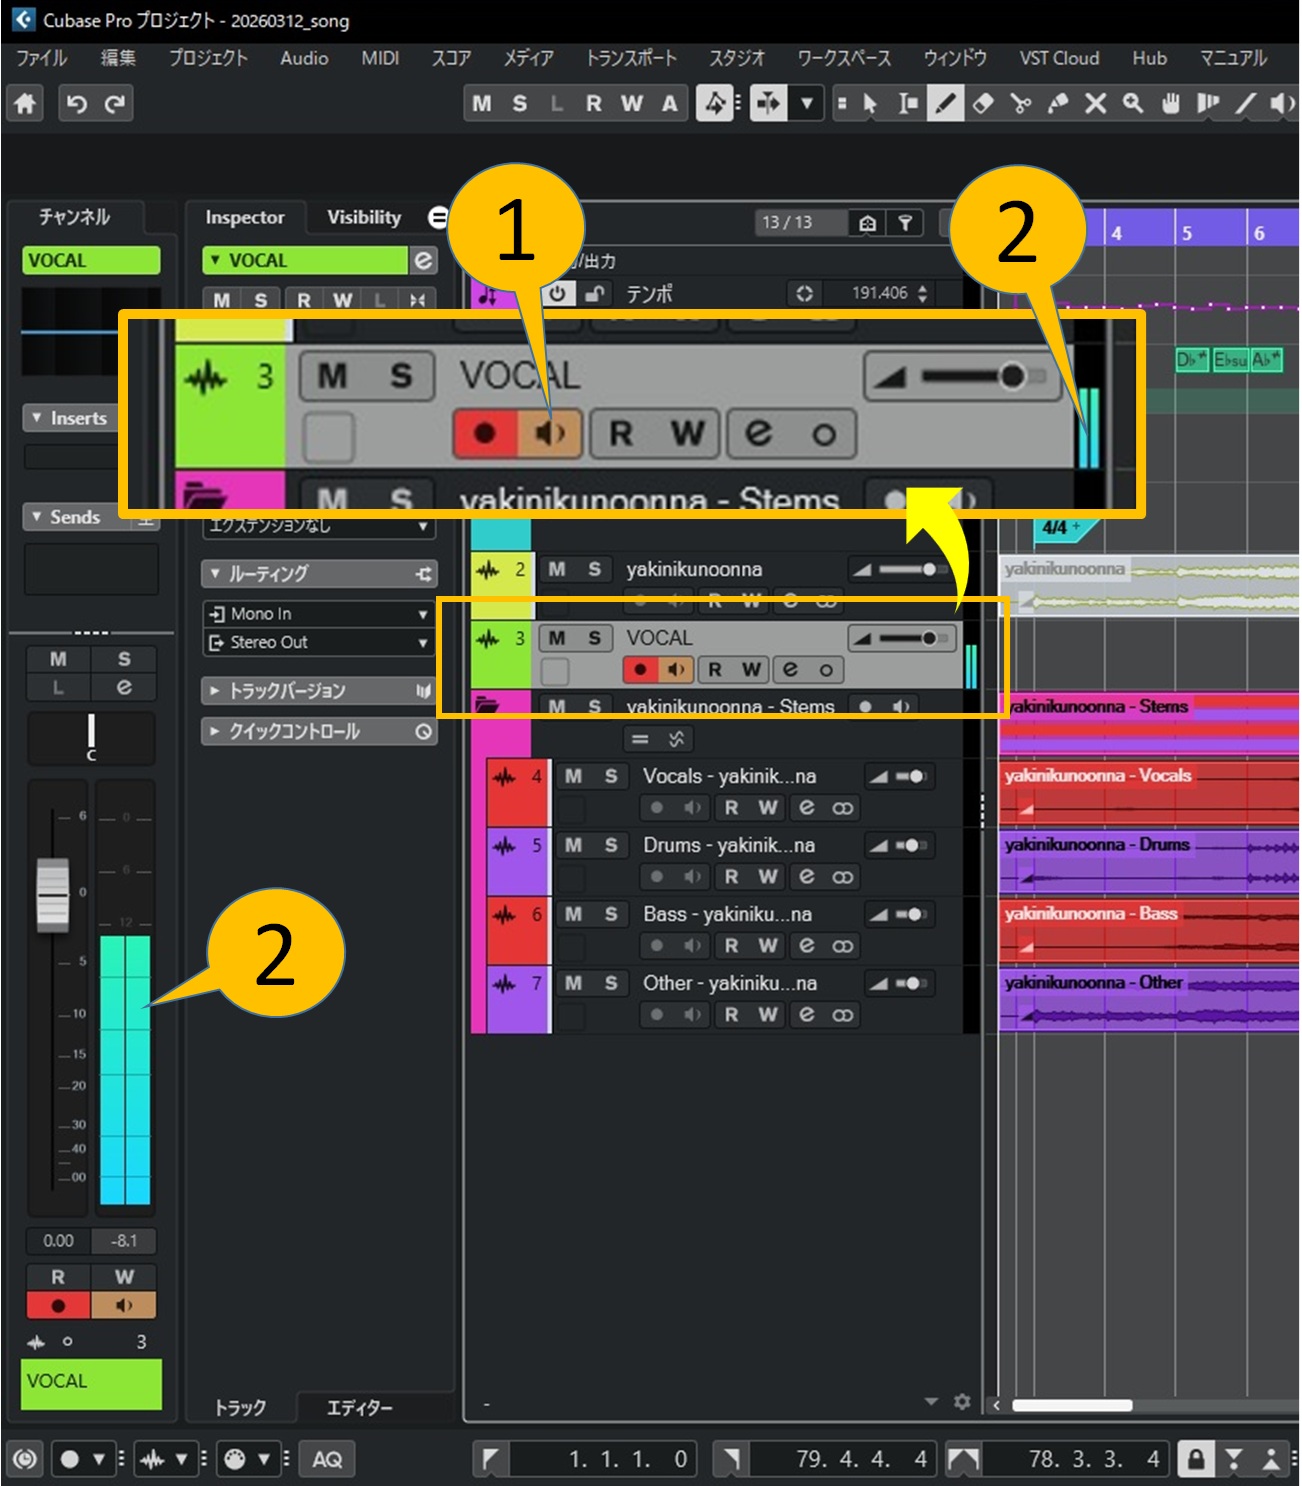Open the Stereo Out output routing dropdown
1302x1486 pixels.
click(x=319, y=642)
